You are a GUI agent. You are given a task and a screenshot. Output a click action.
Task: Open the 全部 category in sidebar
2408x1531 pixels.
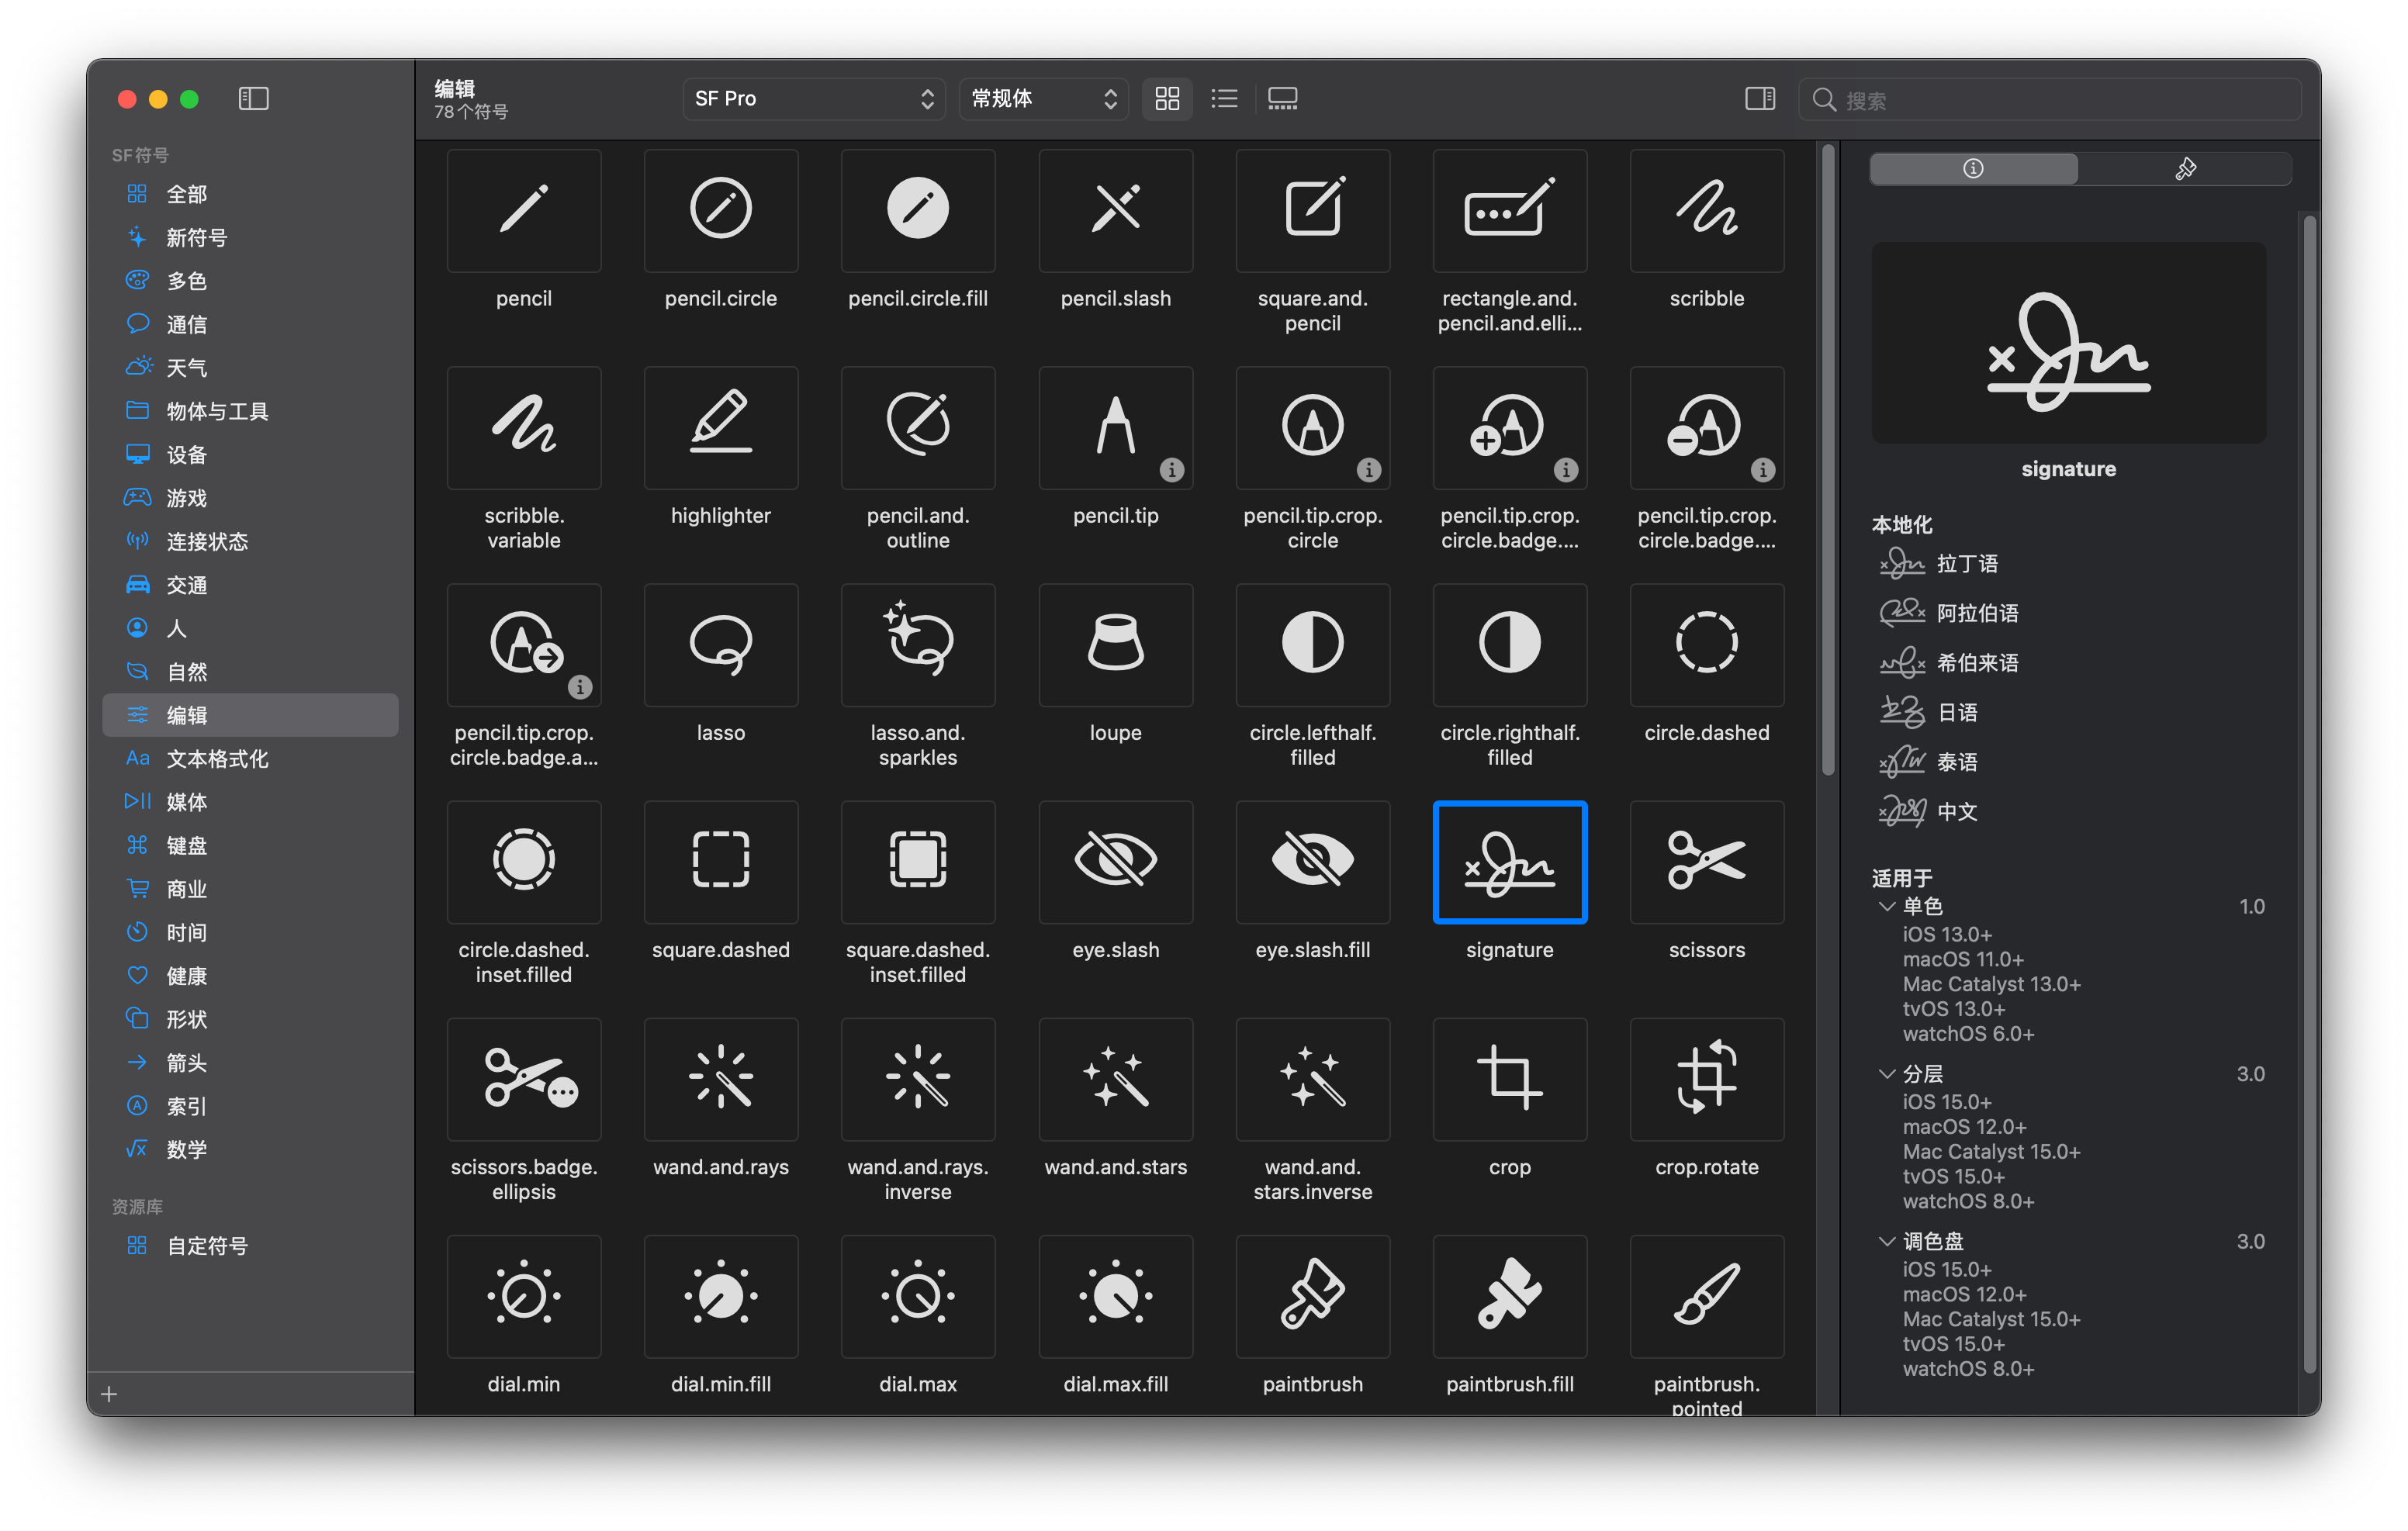(250, 194)
